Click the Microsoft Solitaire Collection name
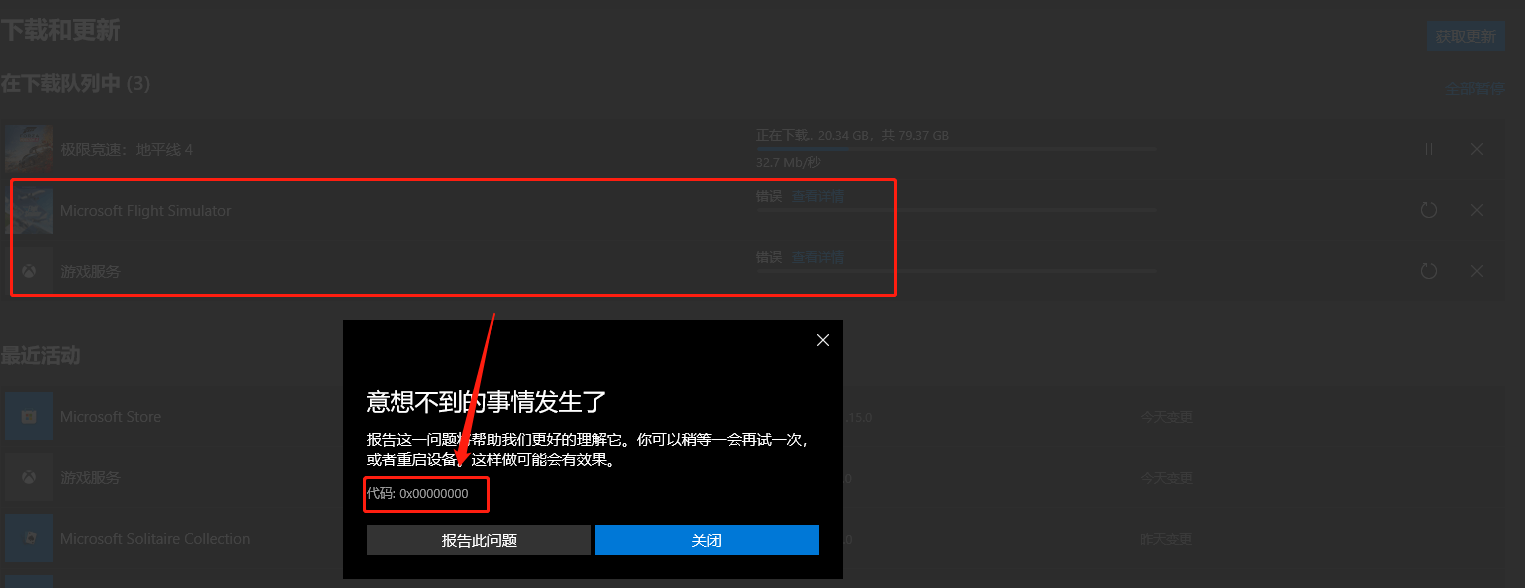 [x=155, y=539]
